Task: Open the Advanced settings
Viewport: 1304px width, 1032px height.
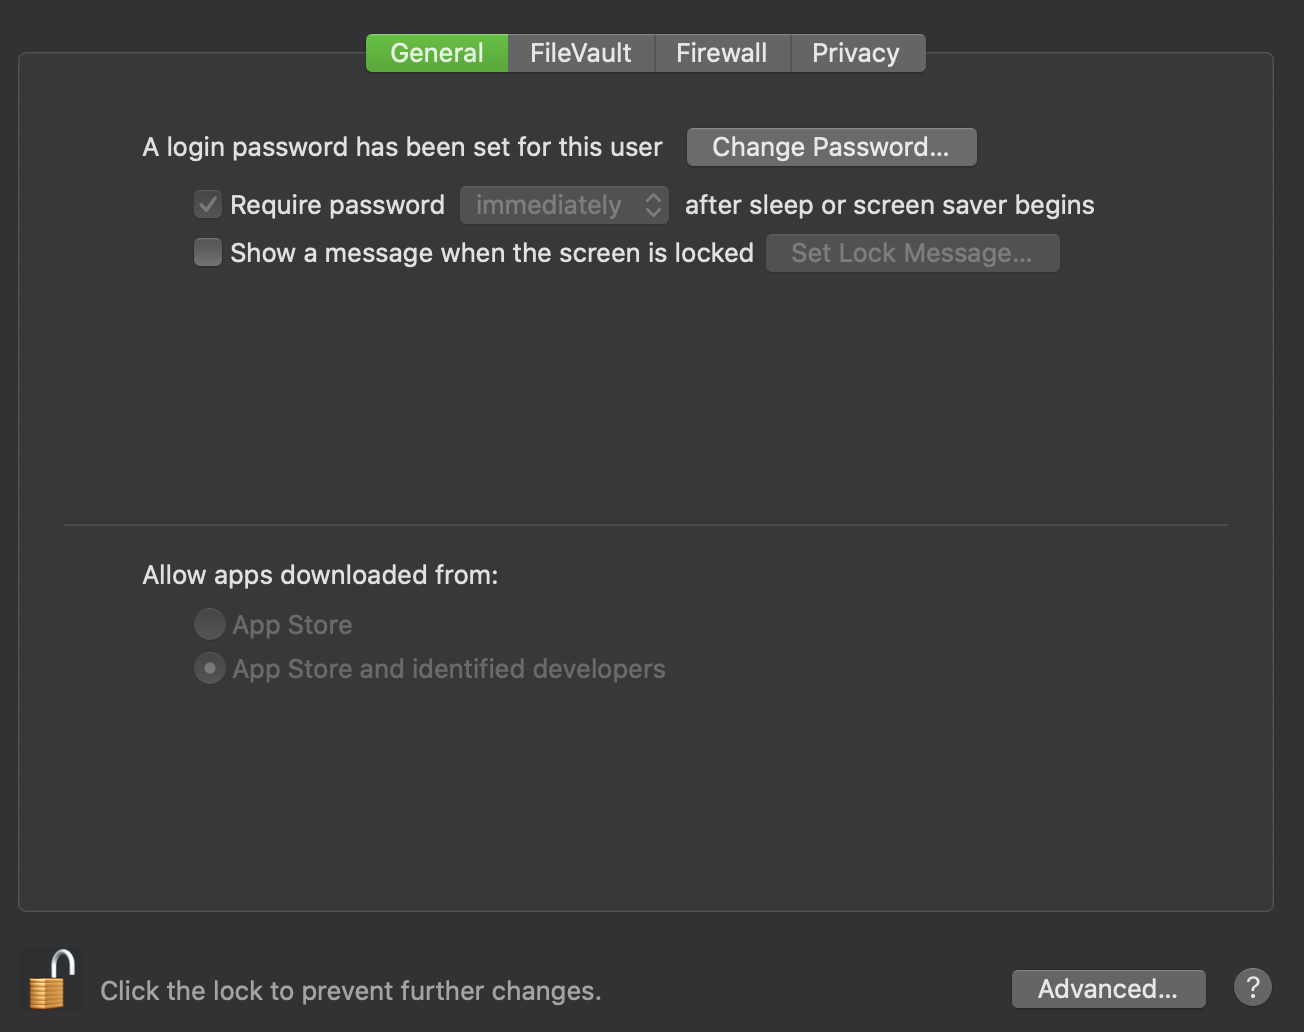Action: click(x=1108, y=988)
